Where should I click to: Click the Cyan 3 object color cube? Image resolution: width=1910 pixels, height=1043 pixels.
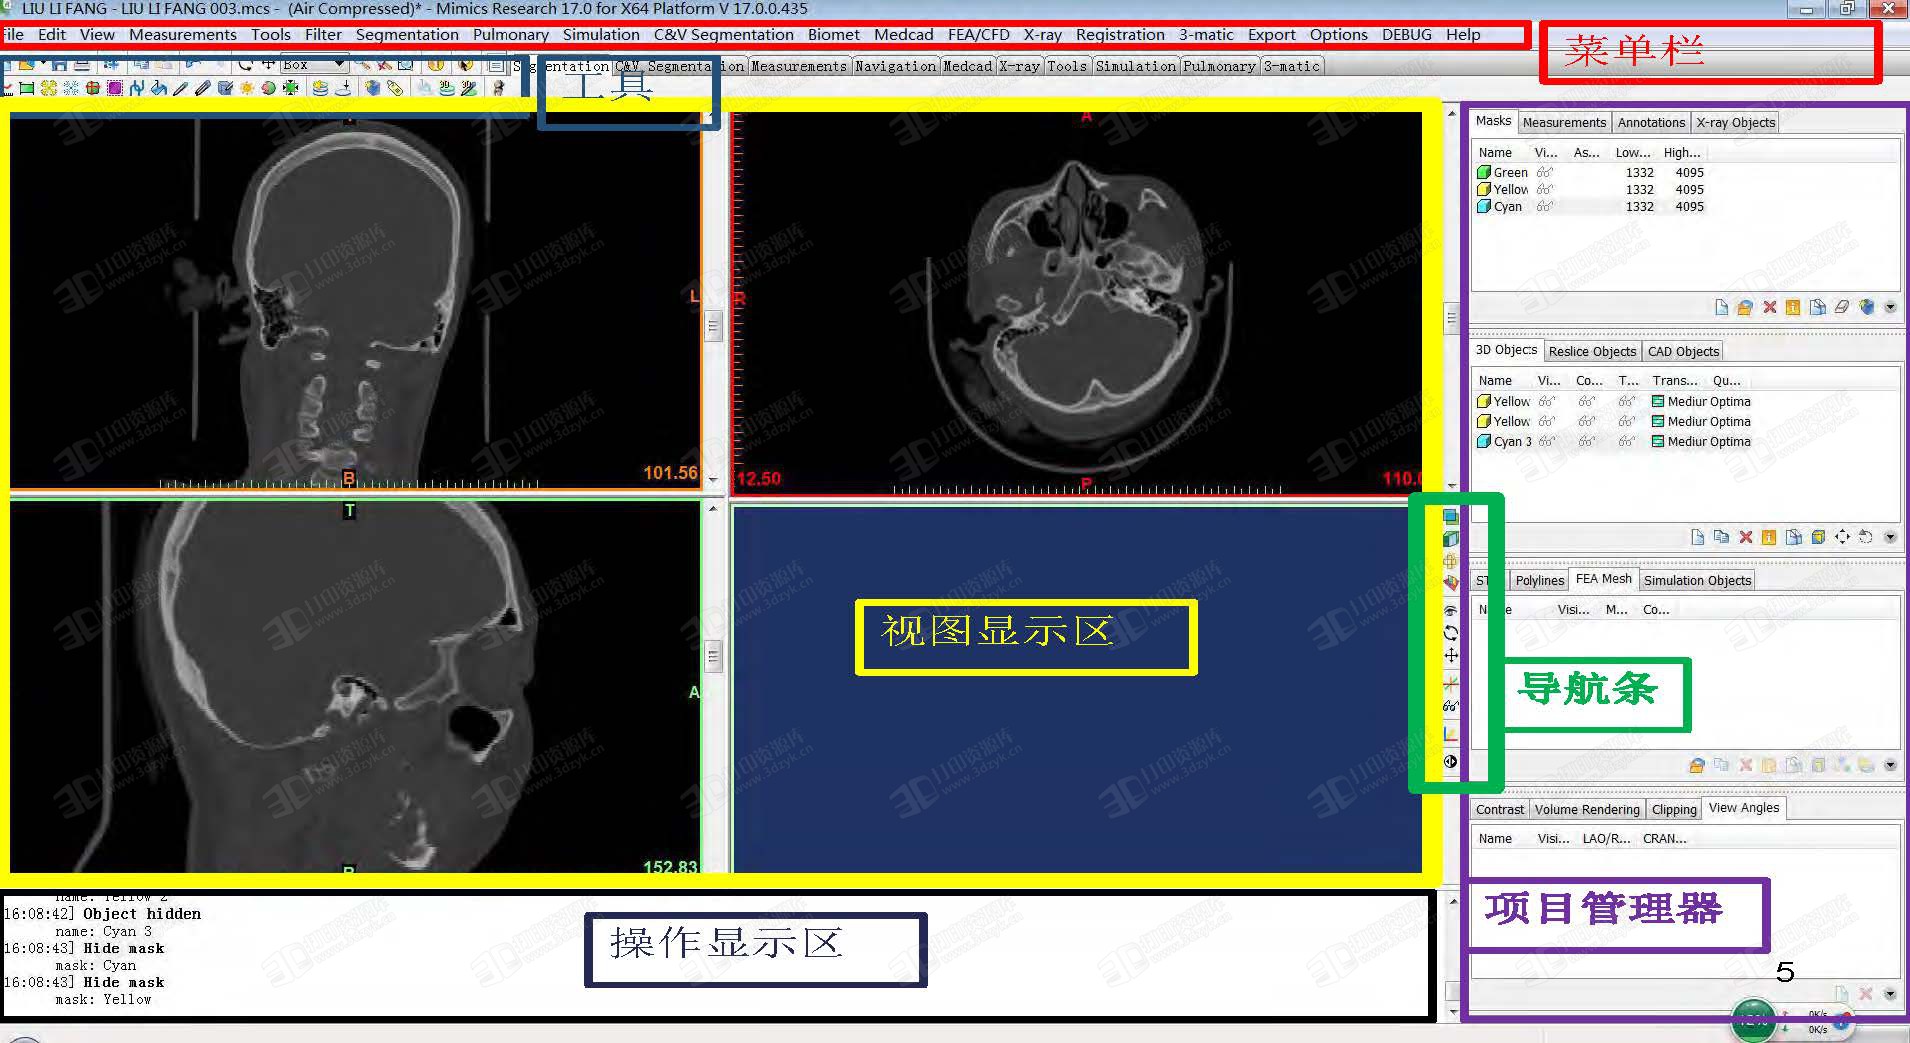tap(1484, 441)
